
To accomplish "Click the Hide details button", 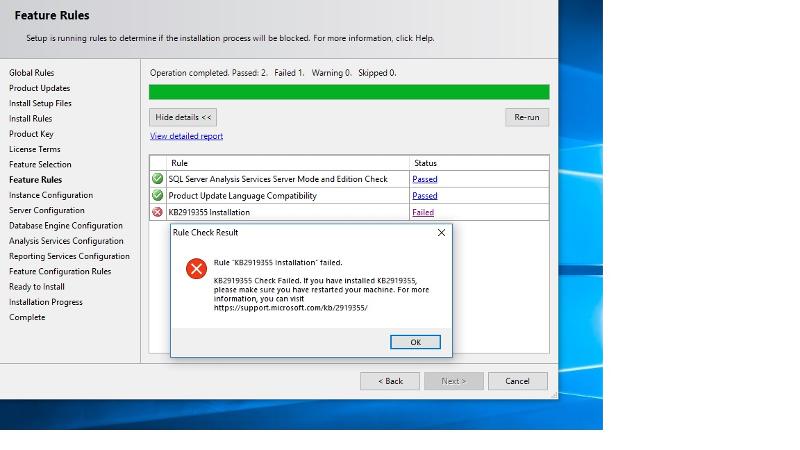I will 183,117.
